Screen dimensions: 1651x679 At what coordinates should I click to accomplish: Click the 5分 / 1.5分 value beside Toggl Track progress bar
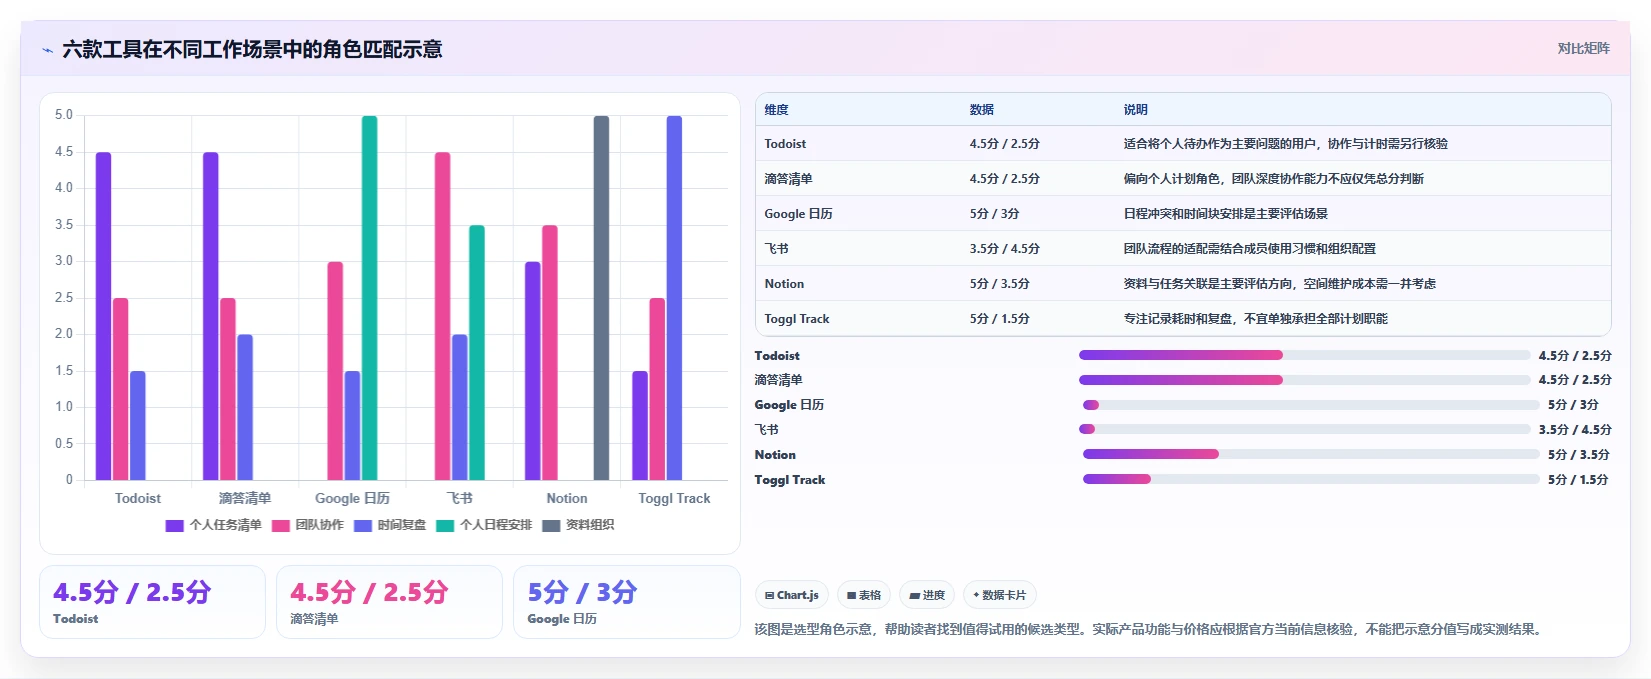[1578, 479]
